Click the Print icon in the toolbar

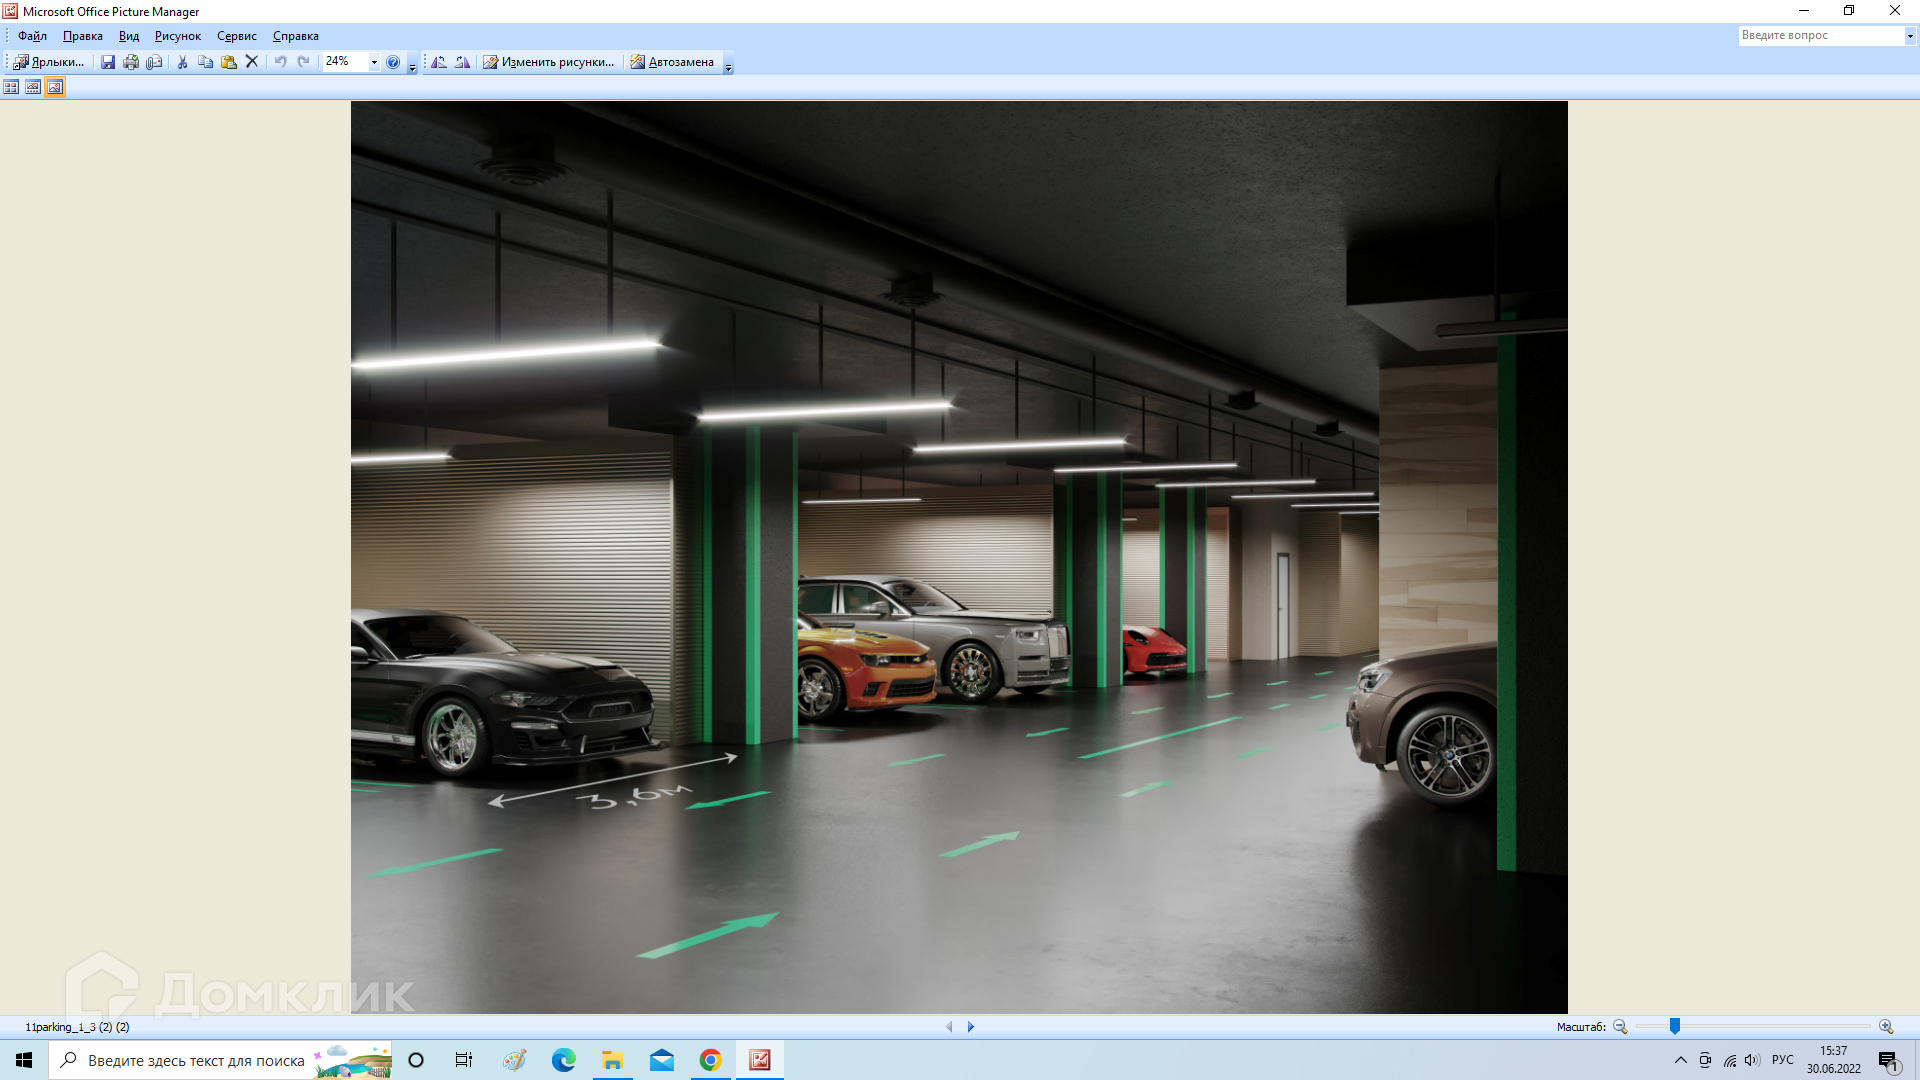pos(131,62)
